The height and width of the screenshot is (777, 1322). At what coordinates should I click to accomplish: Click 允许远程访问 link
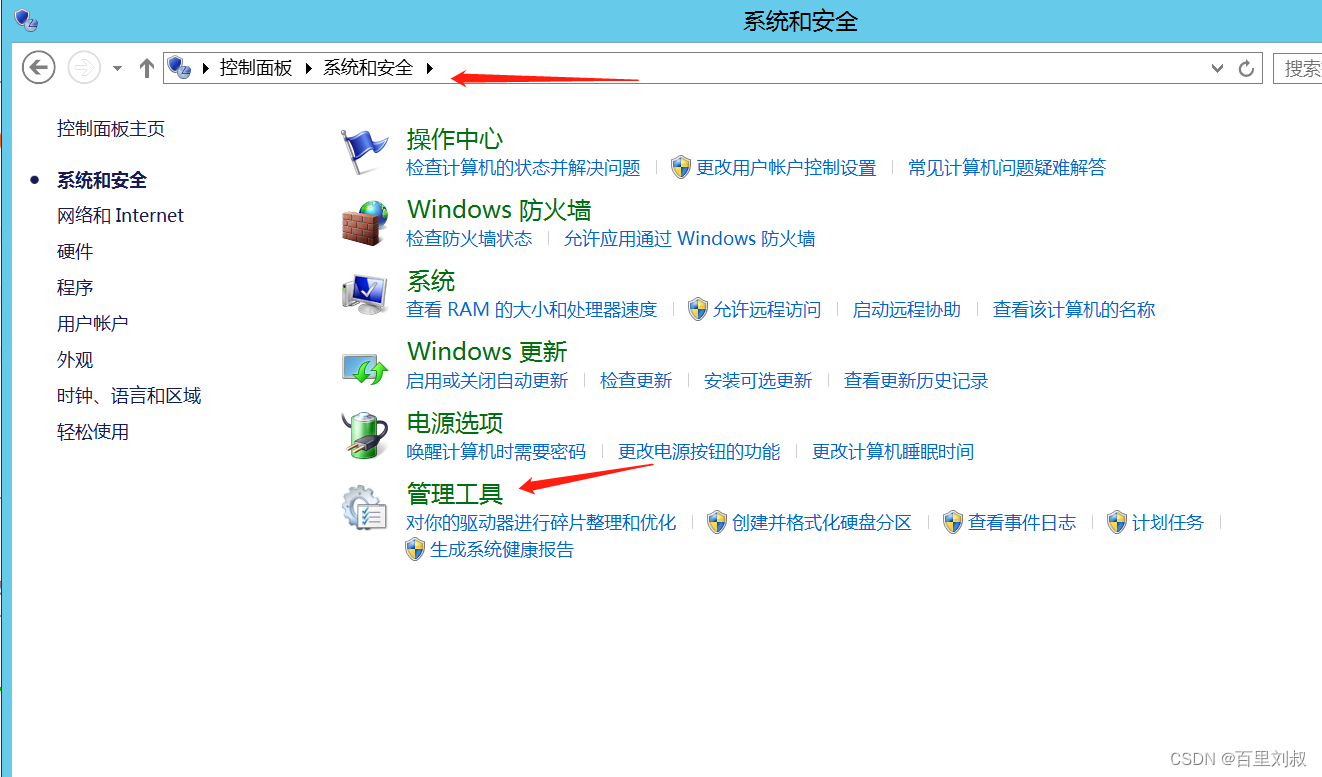(x=767, y=309)
